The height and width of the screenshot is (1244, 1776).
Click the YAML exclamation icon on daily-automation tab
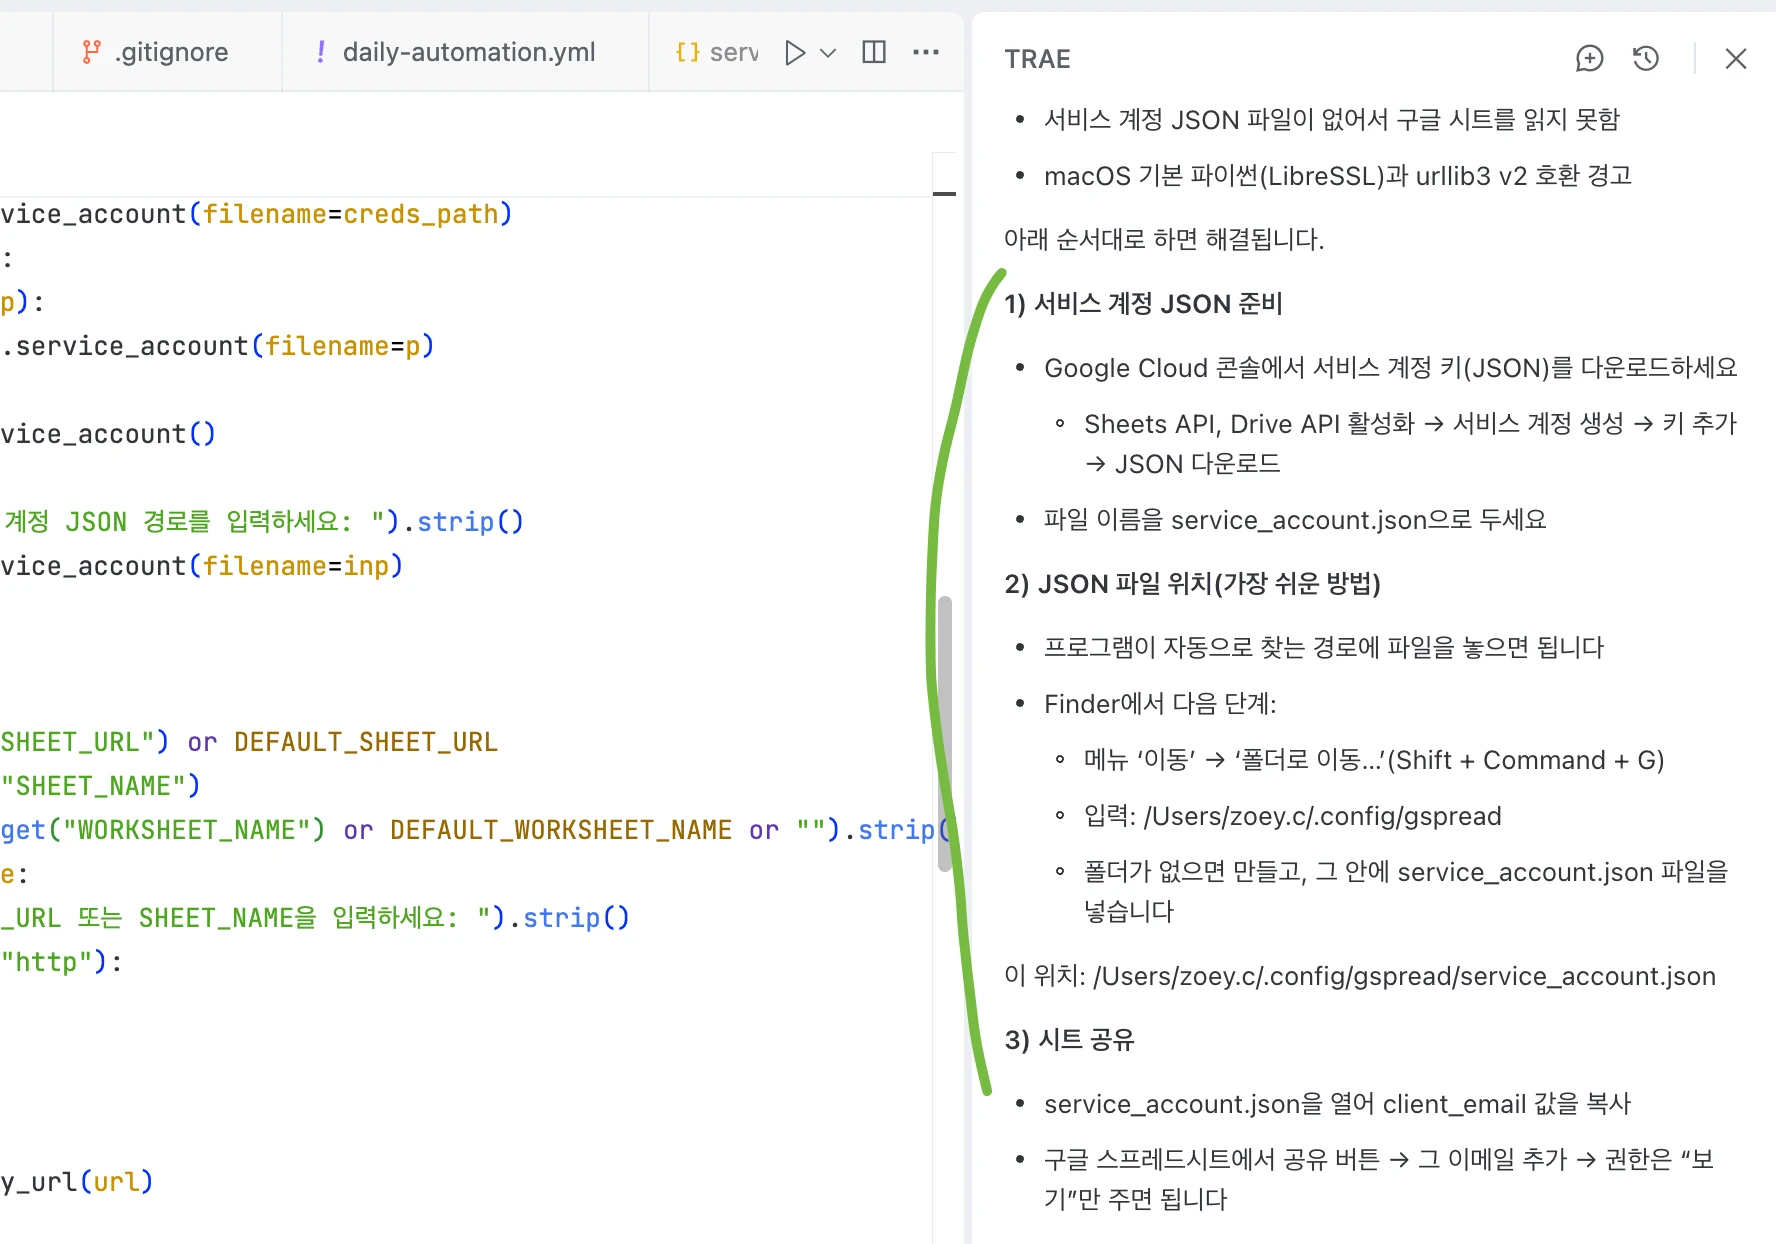coord(320,52)
